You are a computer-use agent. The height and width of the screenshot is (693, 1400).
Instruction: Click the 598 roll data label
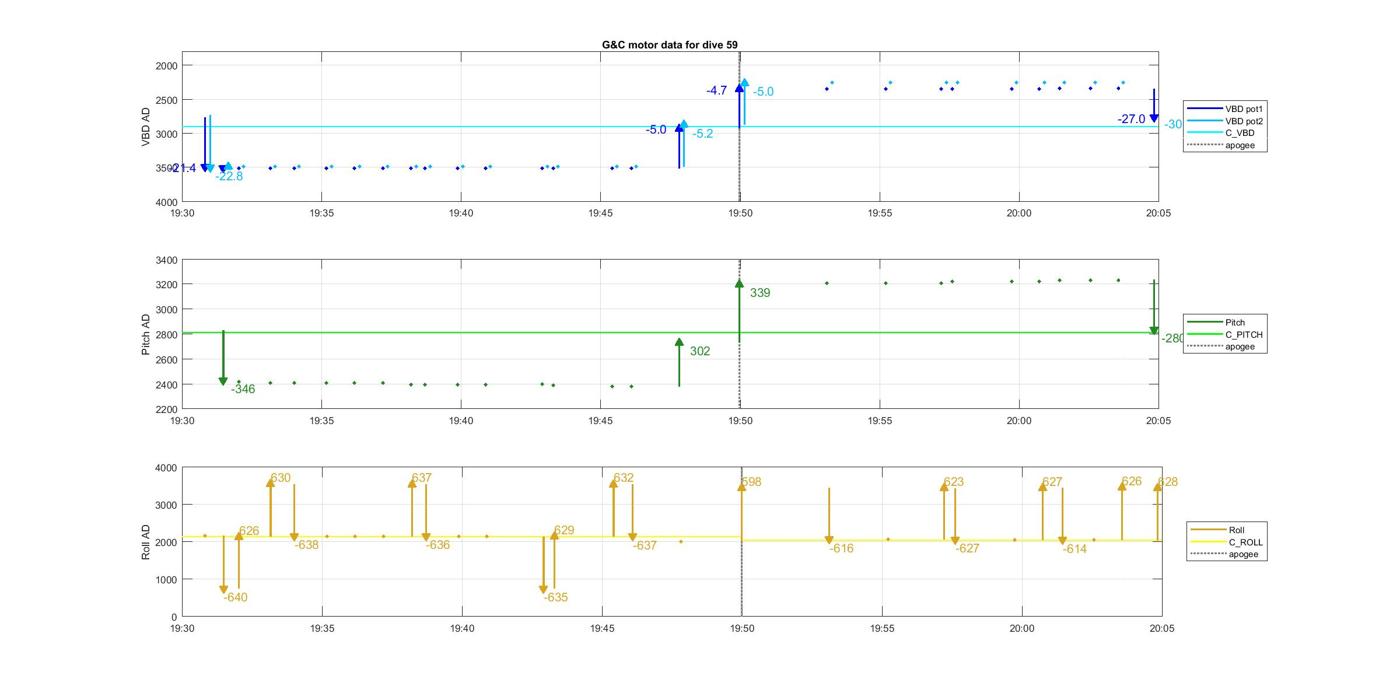[x=752, y=482]
